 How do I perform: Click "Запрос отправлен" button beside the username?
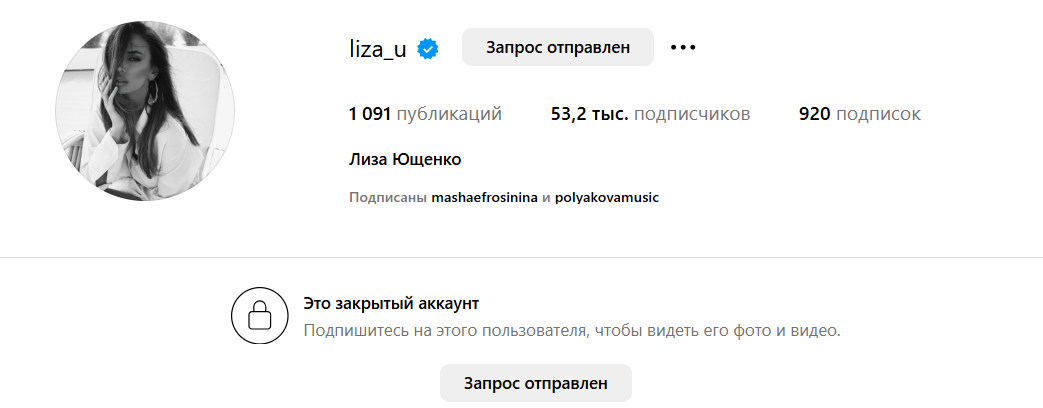pos(557,47)
